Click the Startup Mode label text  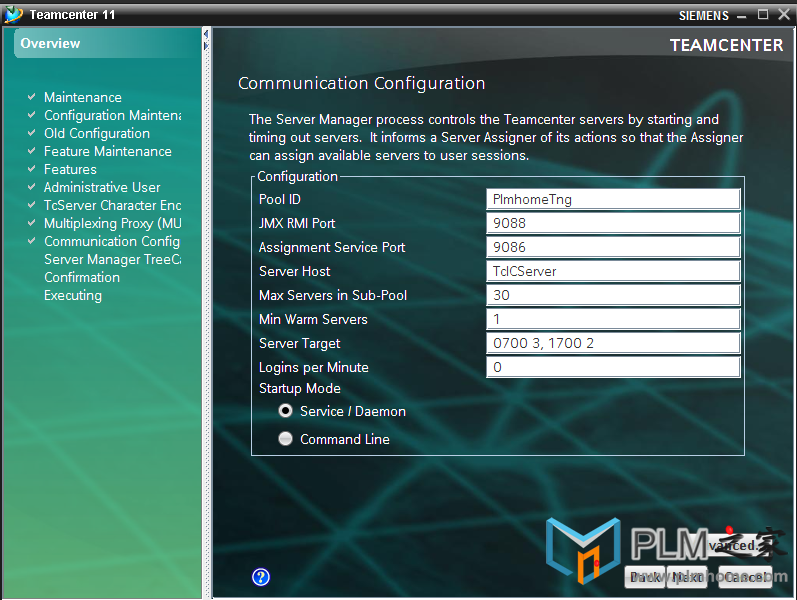coord(299,388)
